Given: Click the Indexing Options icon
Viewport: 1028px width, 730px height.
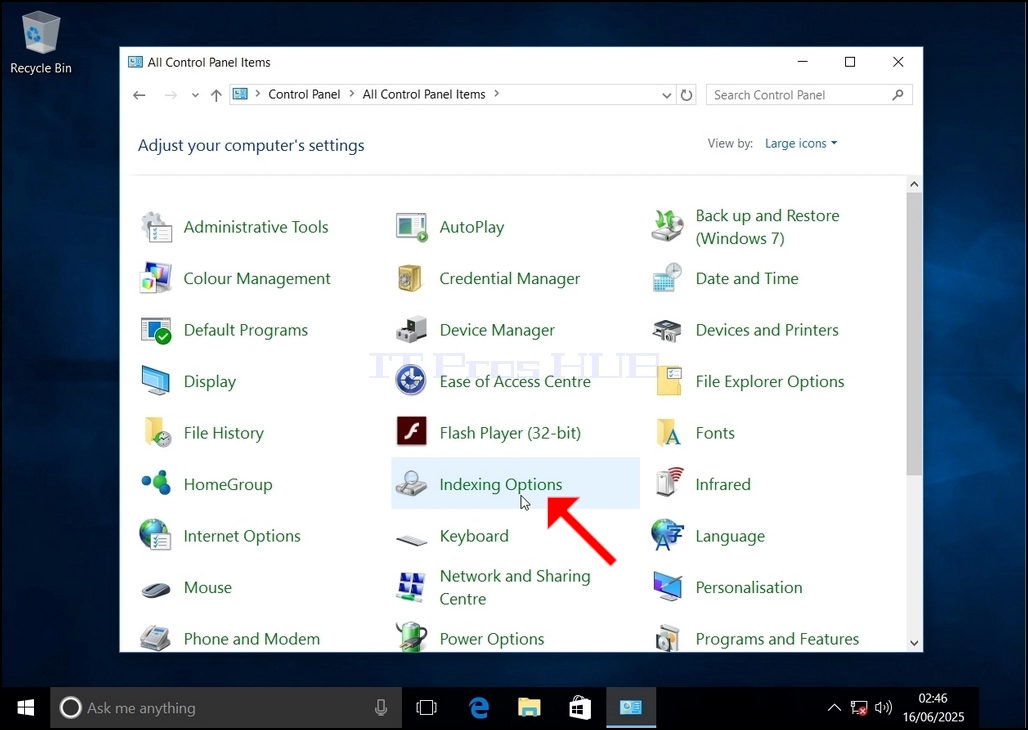Looking at the screenshot, I should [412, 484].
